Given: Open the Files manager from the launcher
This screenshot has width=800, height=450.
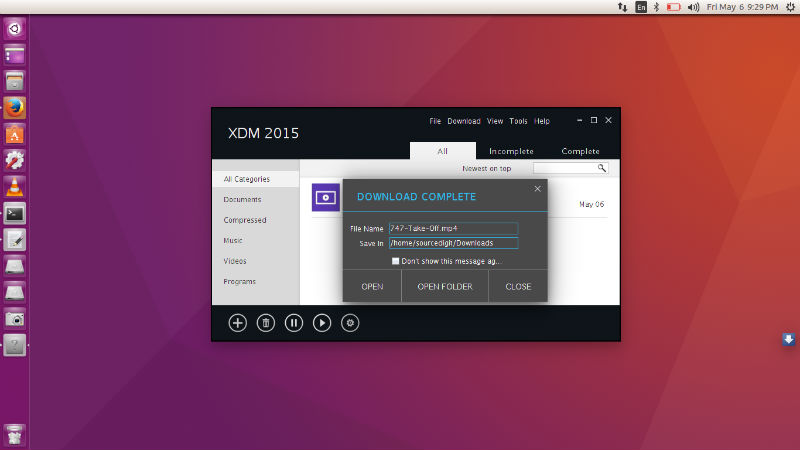Looking at the screenshot, I should coord(14,82).
